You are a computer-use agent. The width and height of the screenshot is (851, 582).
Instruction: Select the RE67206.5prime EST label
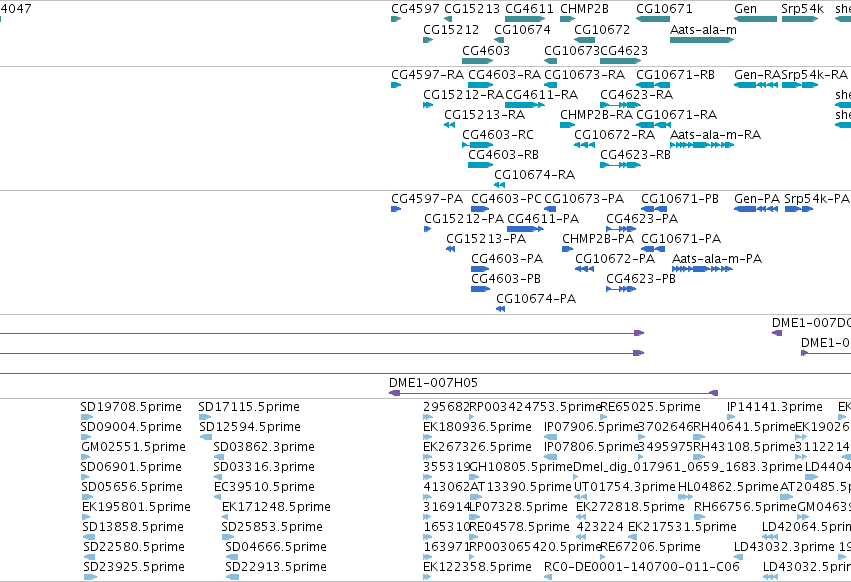[651, 547]
